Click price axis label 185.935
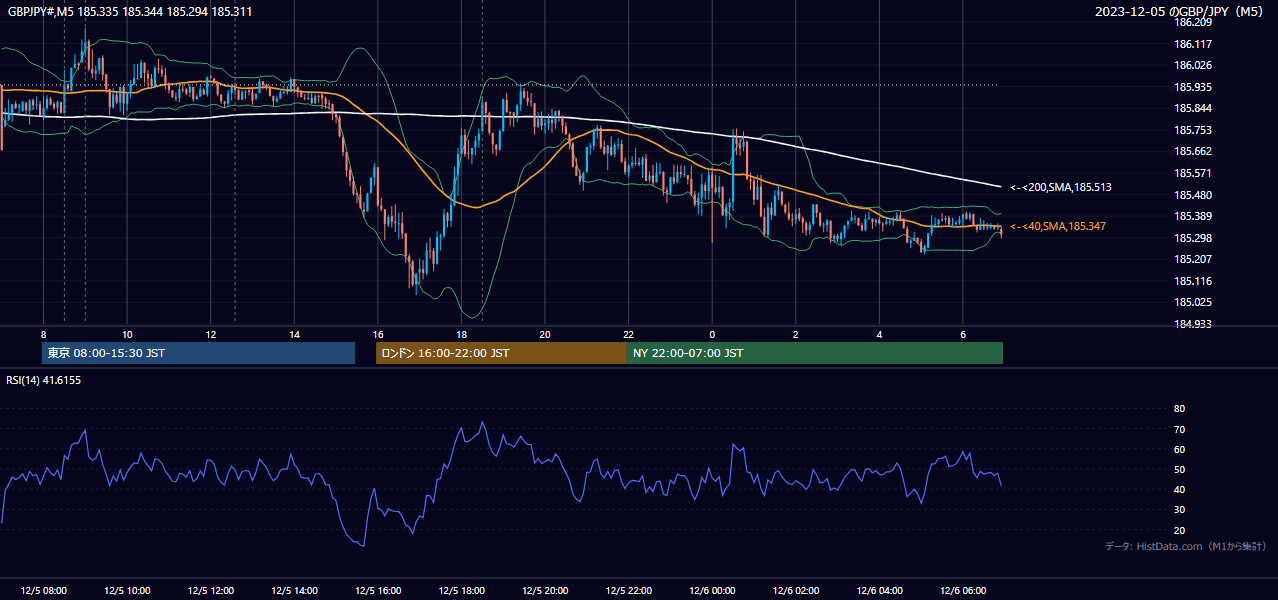The image size is (1278, 600). point(1193,88)
